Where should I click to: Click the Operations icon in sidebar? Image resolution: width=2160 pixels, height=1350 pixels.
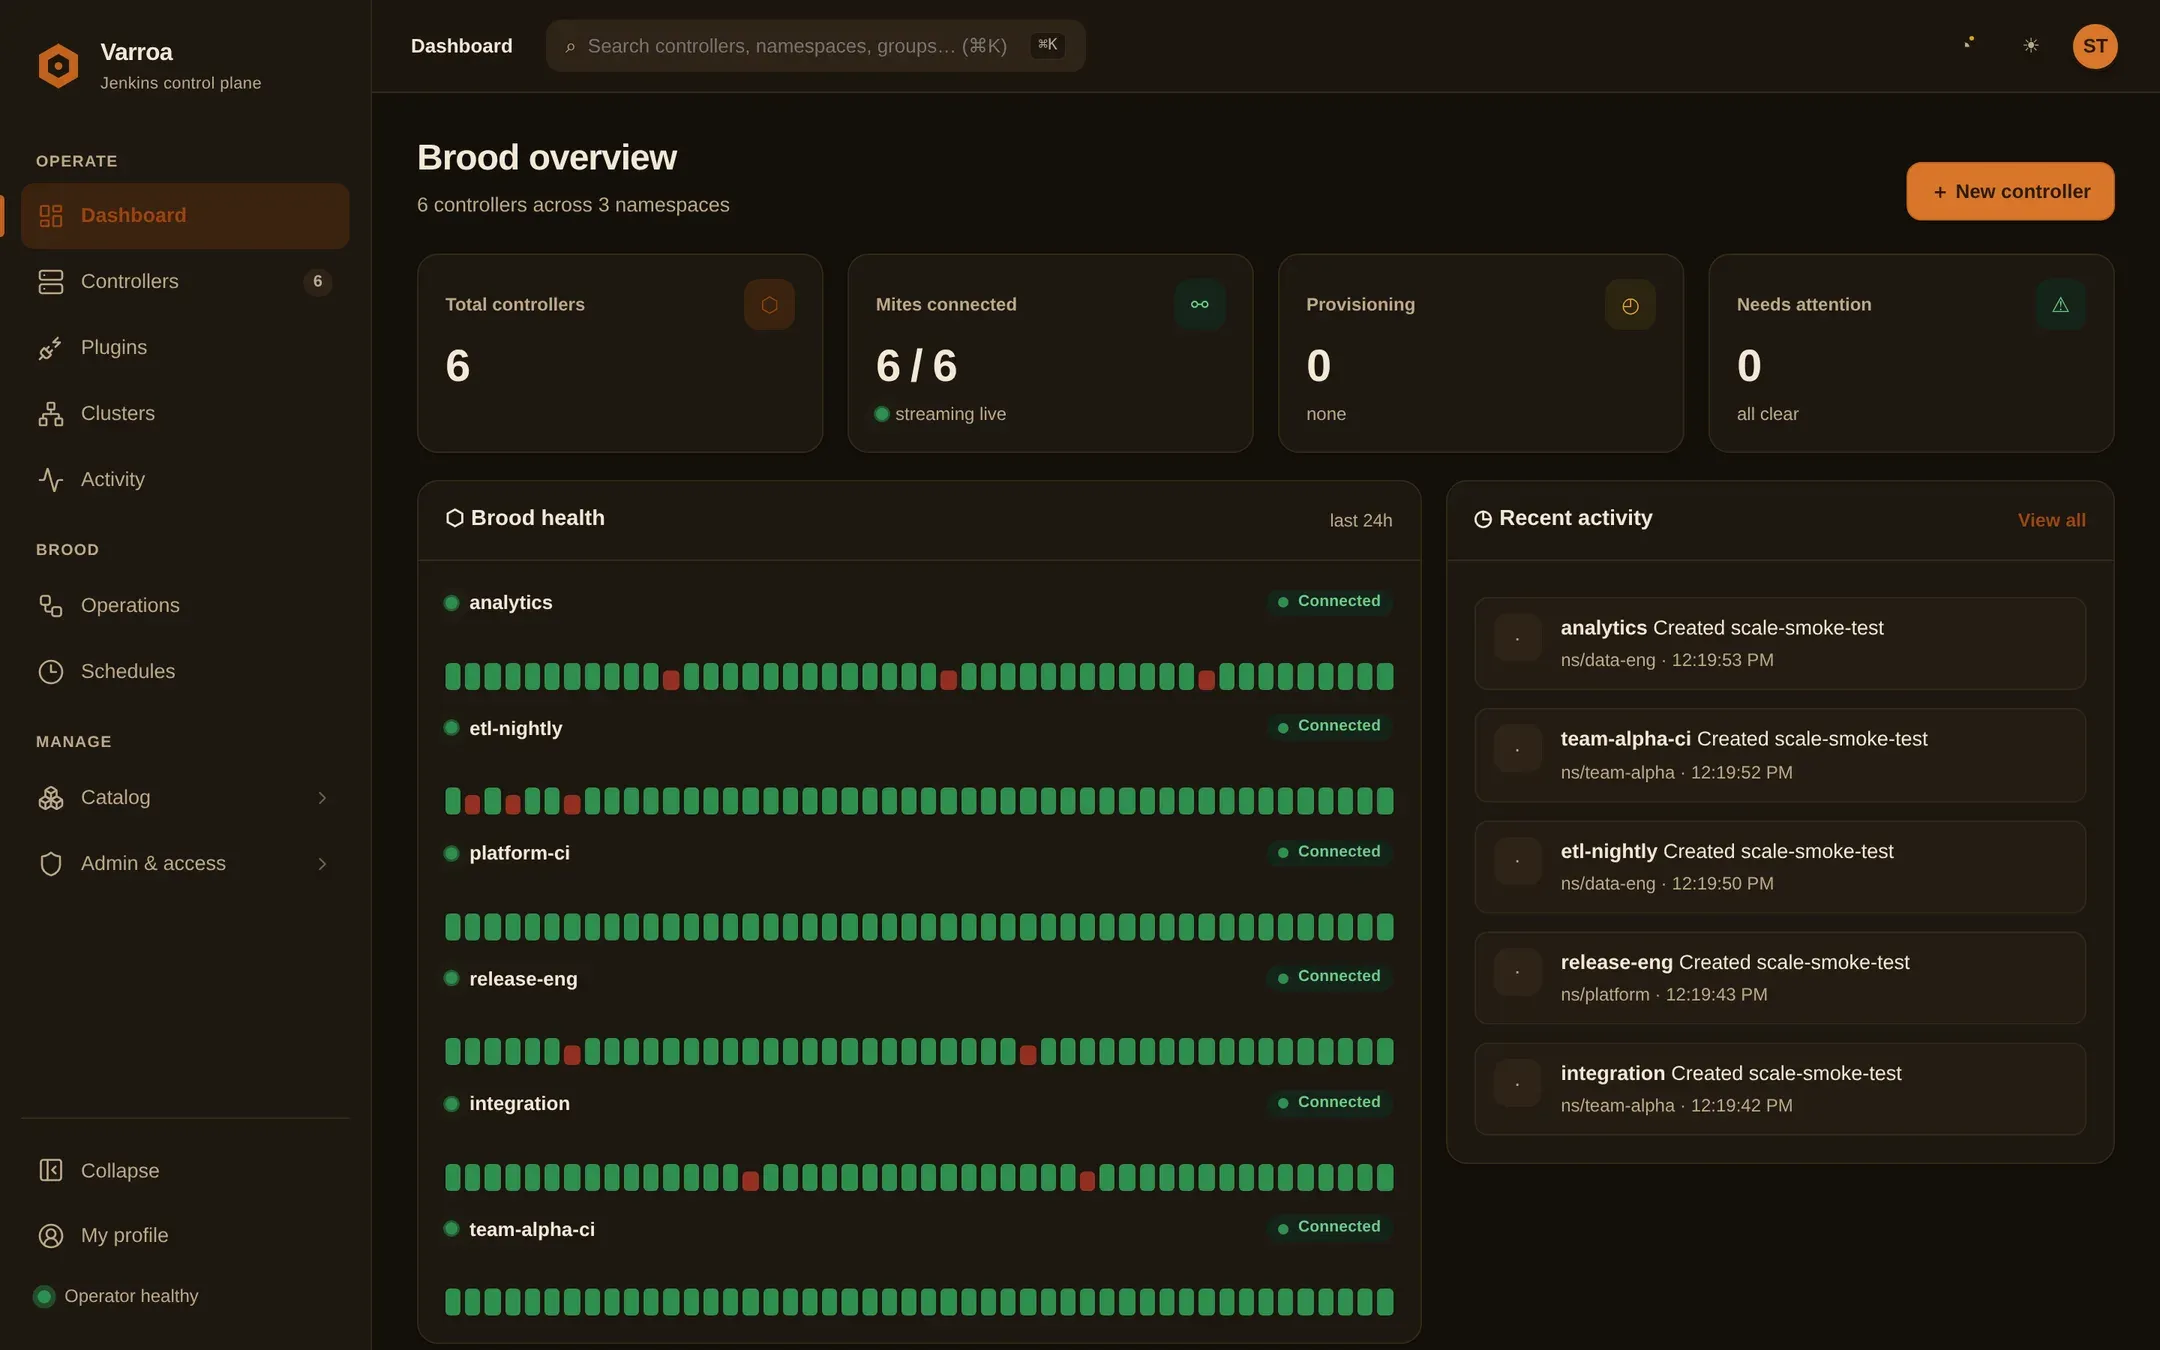pyautogui.click(x=51, y=606)
